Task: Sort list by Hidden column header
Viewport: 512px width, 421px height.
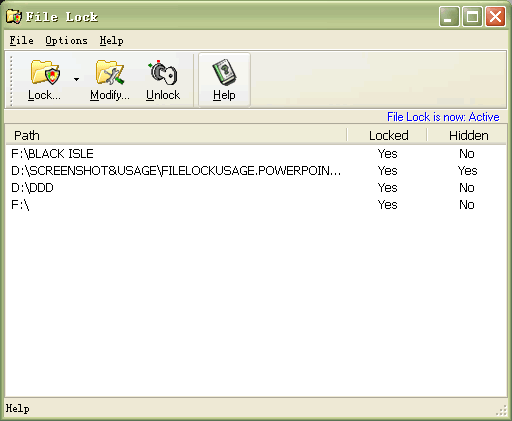Action: click(467, 135)
